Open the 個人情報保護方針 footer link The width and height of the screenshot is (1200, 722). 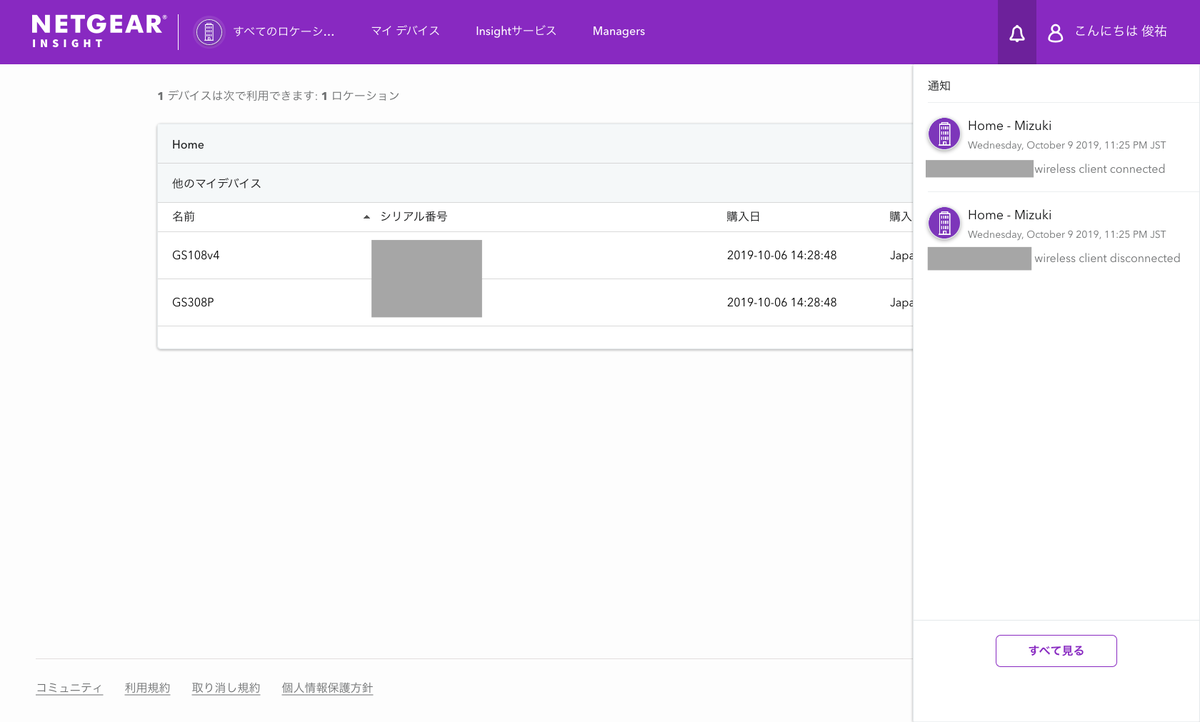327,688
